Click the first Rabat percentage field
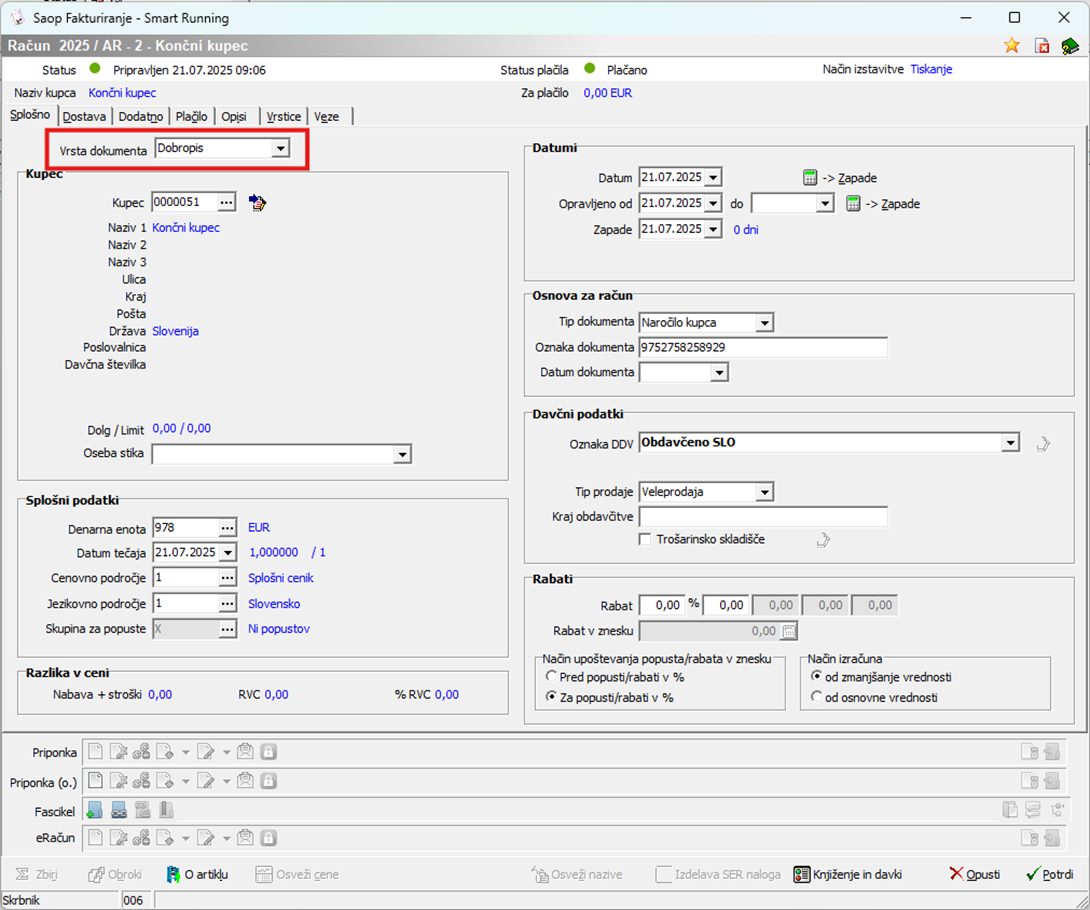The image size is (1090, 910). point(662,606)
